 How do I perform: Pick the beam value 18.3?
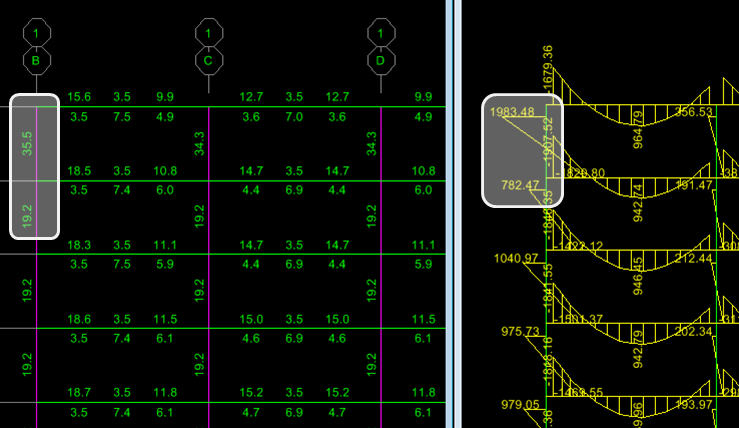pos(79,244)
